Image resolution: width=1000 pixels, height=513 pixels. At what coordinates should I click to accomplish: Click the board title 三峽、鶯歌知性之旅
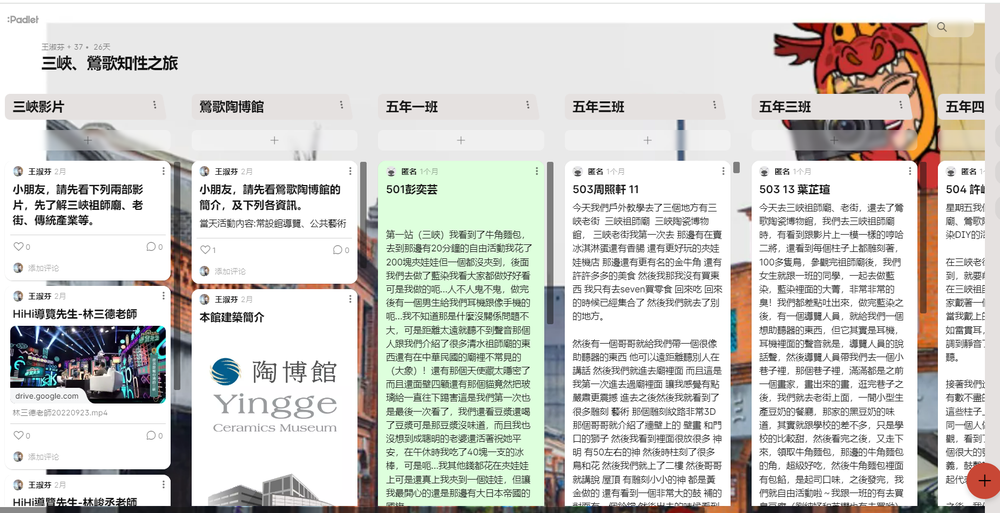click(x=110, y=63)
